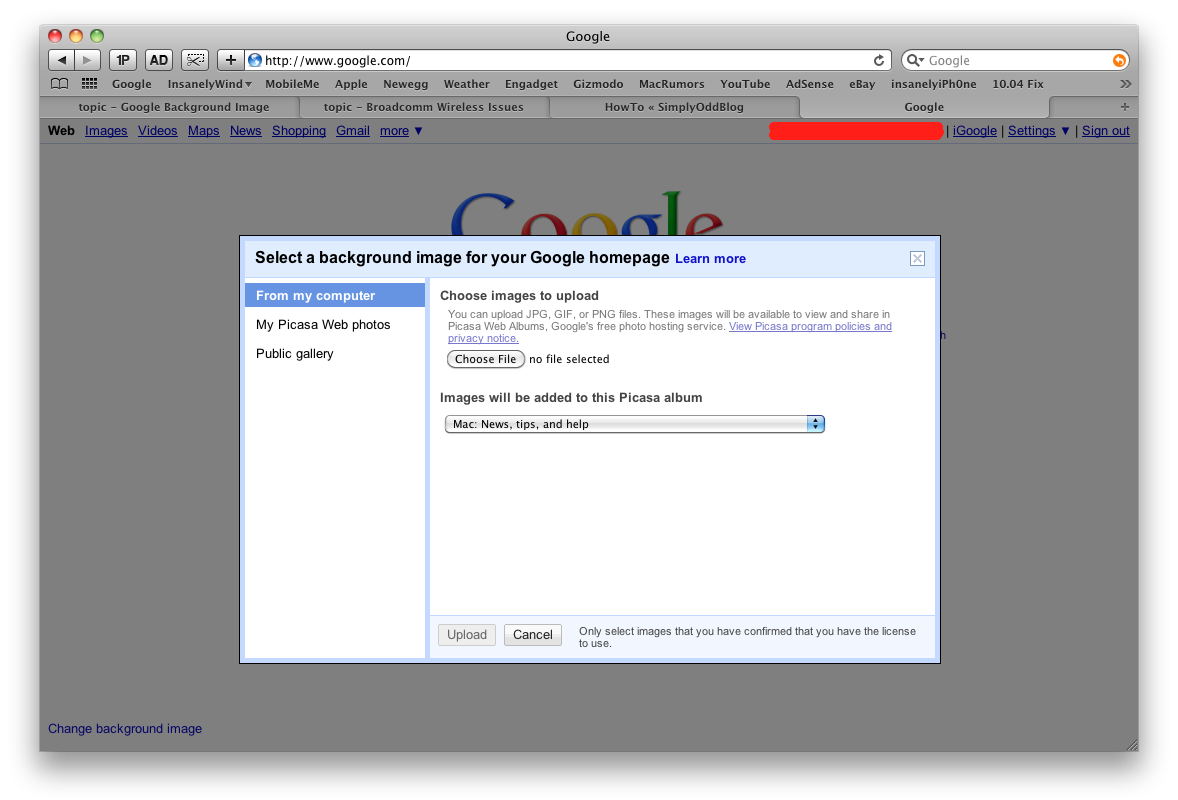Viewport: 1178px width, 800px height.
Task: Click the Upload button
Action: pyautogui.click(x=467, y=635)
